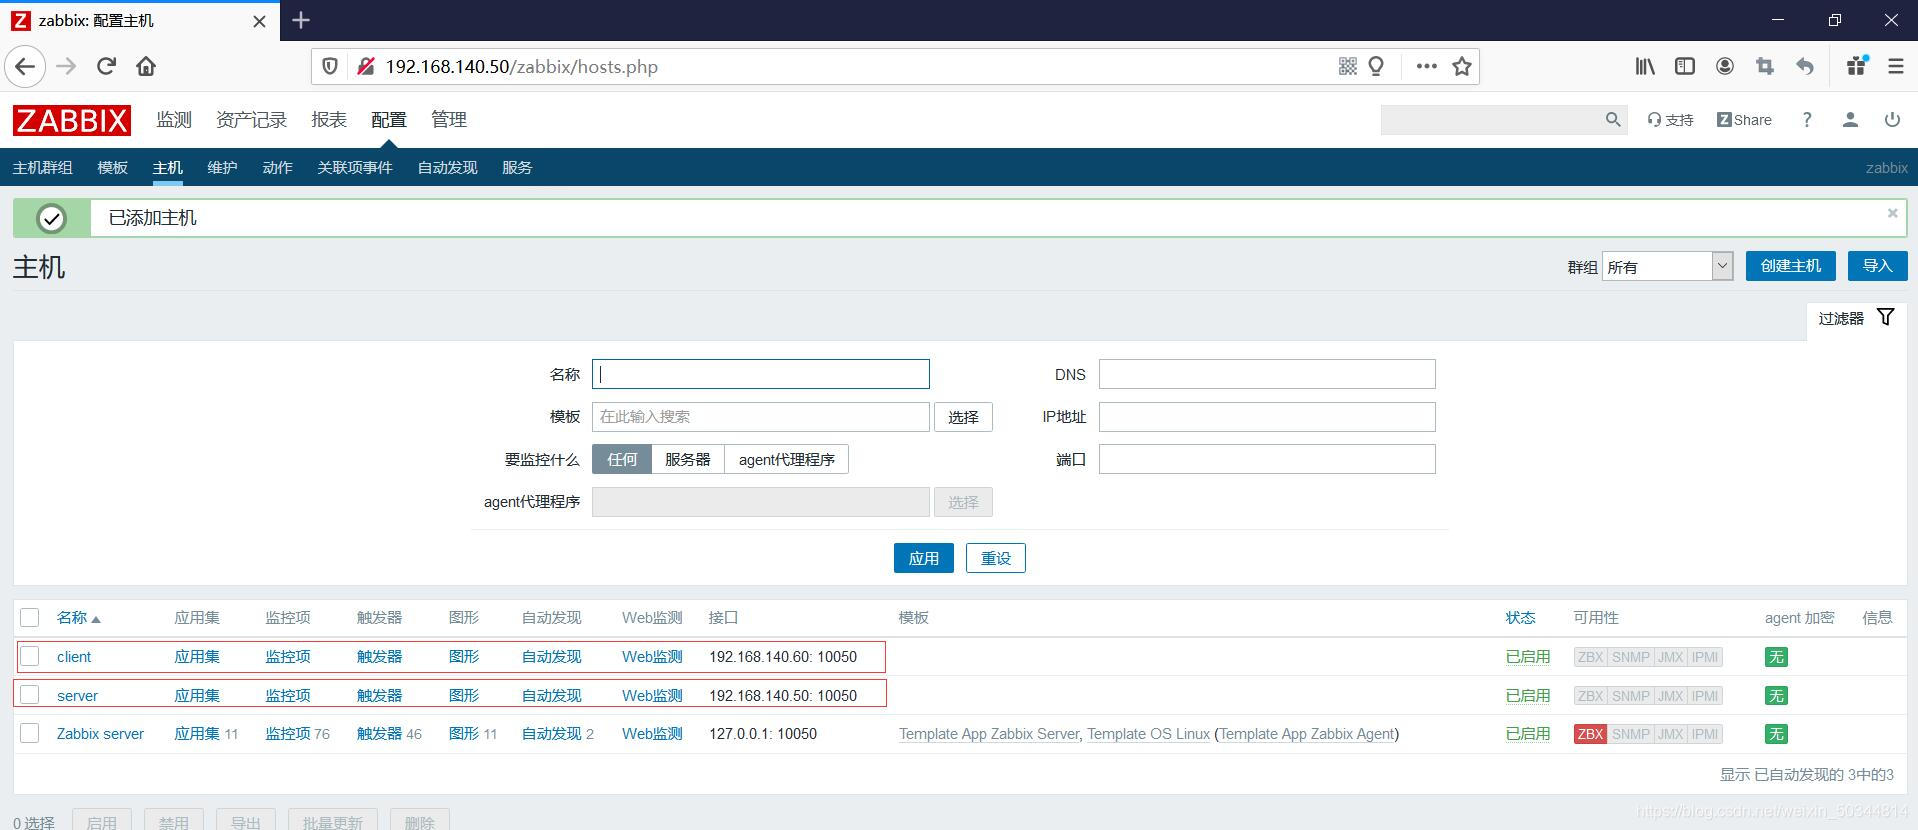Toggle the 已启用 status of client host
Image resolution: width=1918 pixels, height=830 pixels.
[1528, 657]
